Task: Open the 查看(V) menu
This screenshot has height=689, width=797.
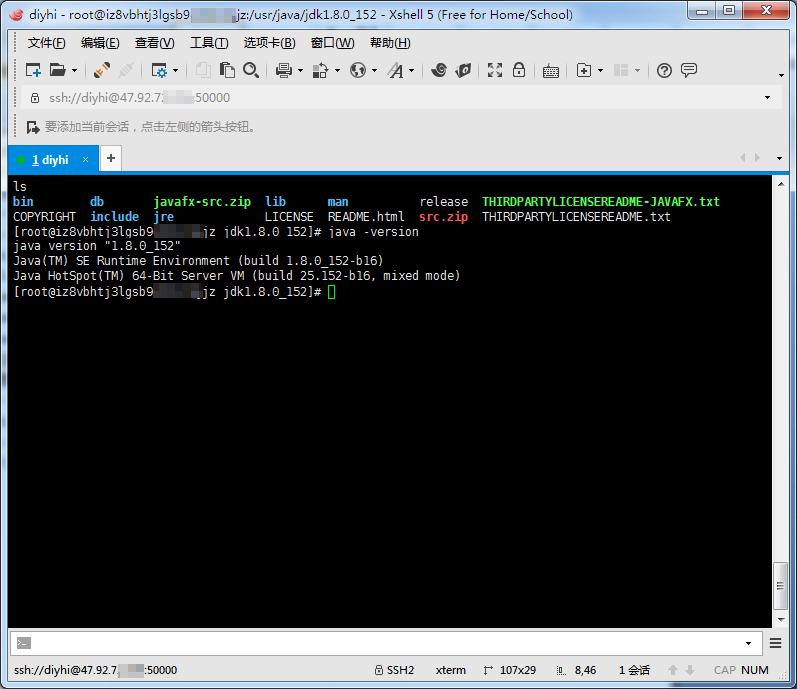Action: point(155,43)
